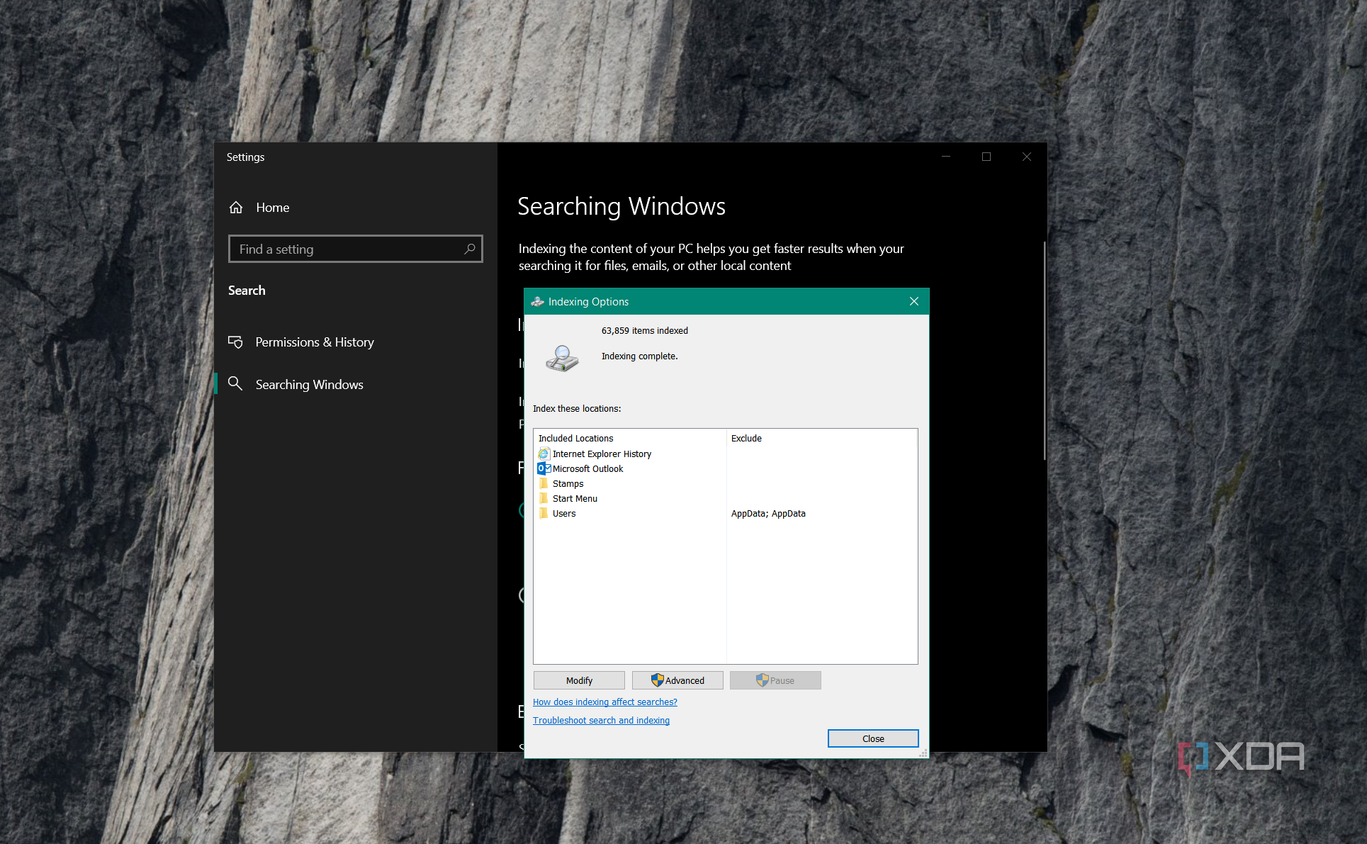The width and height of the screenshot is (1367, 844).
Task: Click the Users folder icon
Action: pyautogui.click(x=544, y=514)
